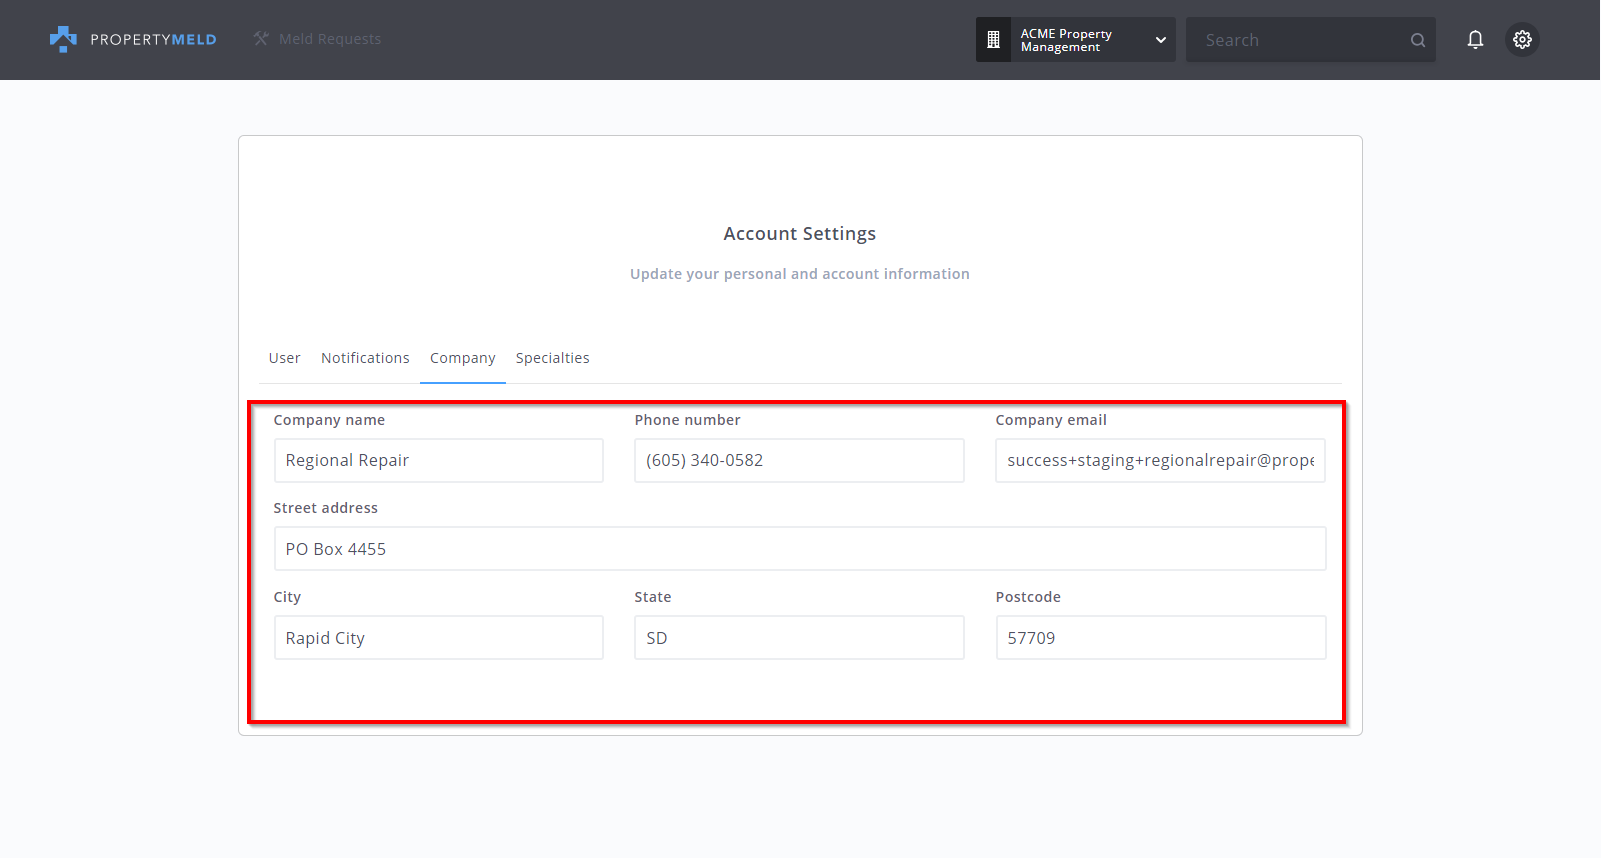This screenshot has height=858, width=1601.
Task: Click the Street address label
Action: coord(326,508)
